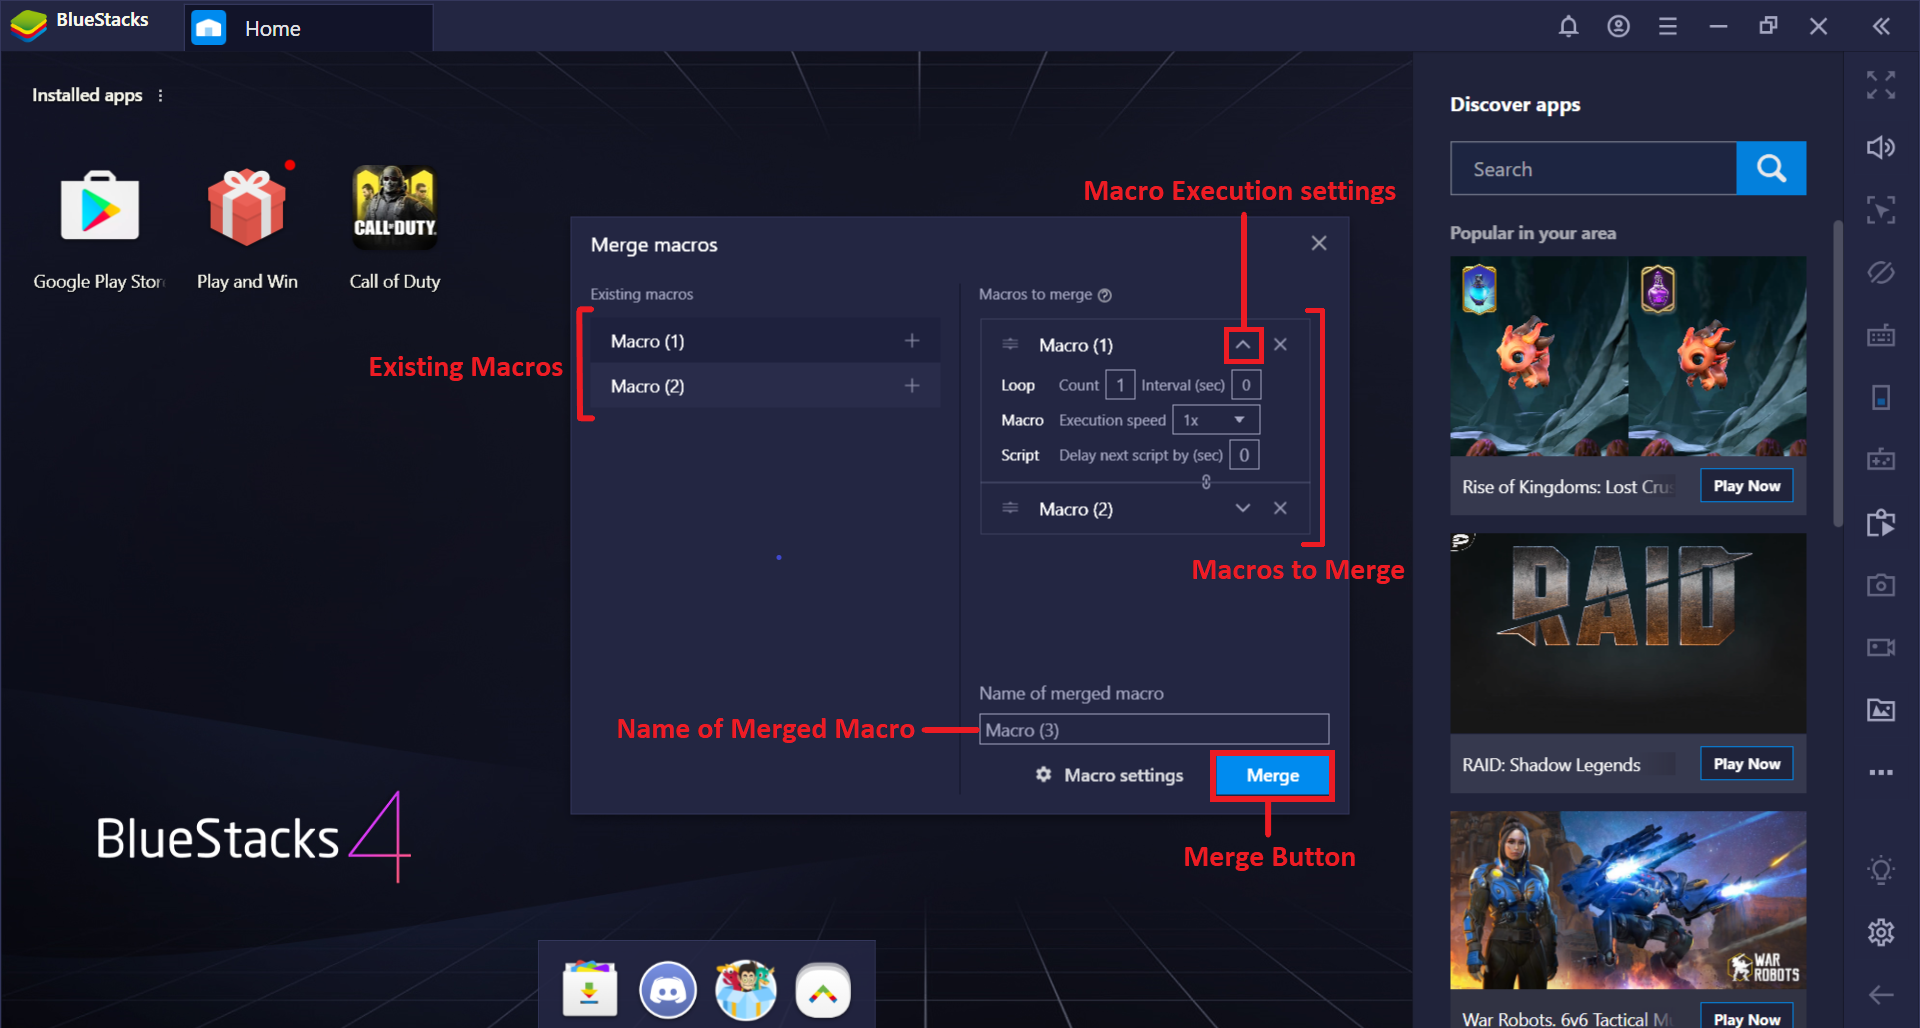Click the Name of merged macro field
Screen dimensions: 1920x1028
pos(1154,729)
